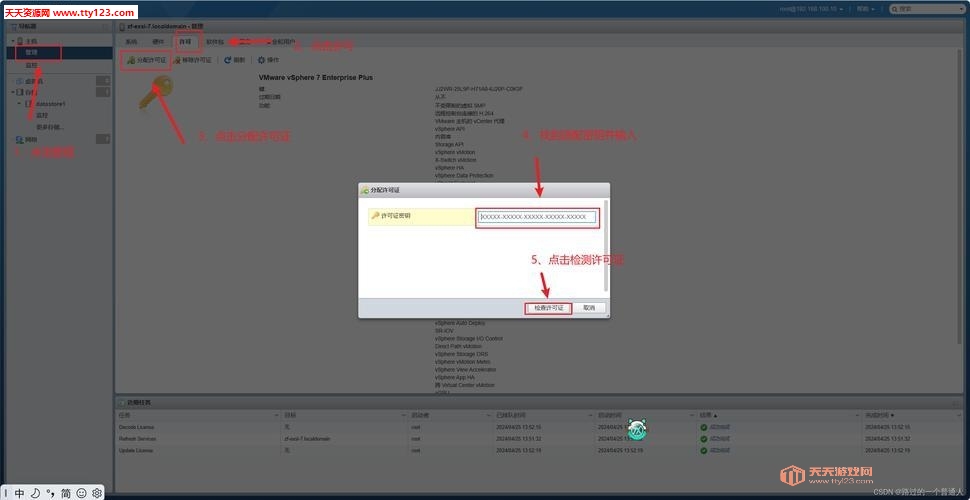
Task: Collapse the datastore1 tree node
Action: coord(20,104)
